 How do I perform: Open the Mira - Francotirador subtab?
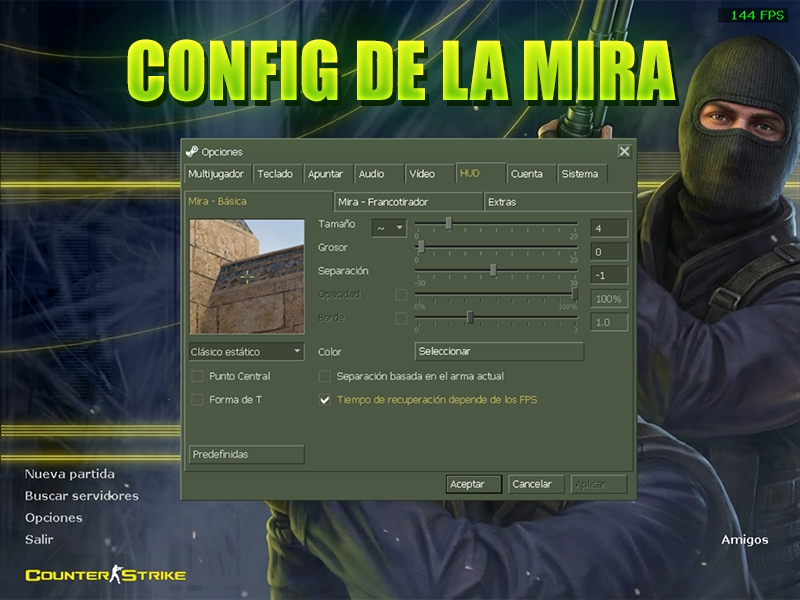coord(408,202)
